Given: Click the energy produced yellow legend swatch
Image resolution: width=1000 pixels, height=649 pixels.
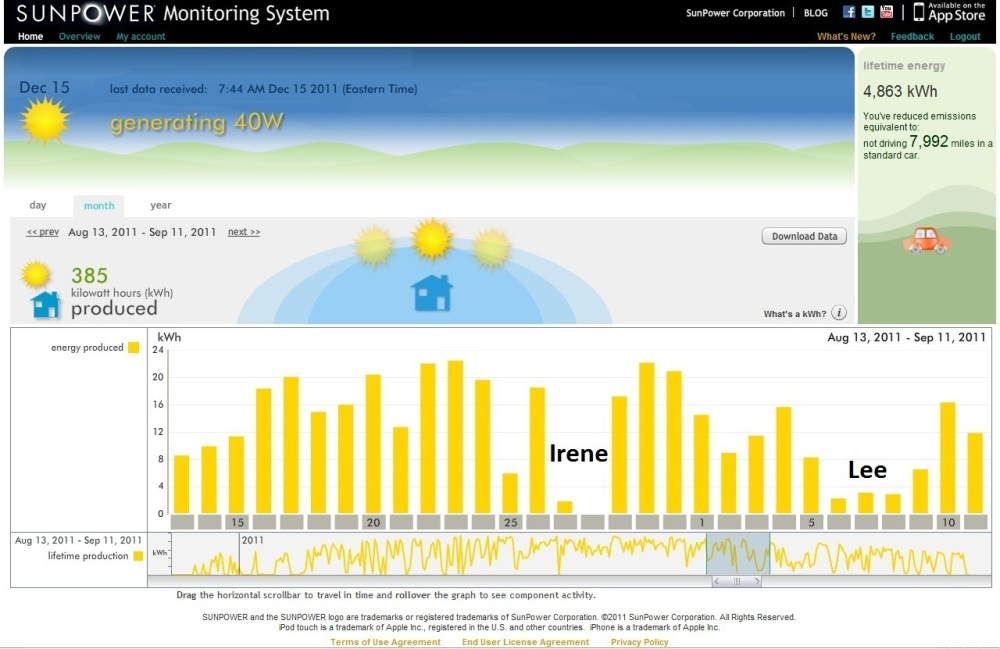Looking at the screenshot, I should 133,347.
